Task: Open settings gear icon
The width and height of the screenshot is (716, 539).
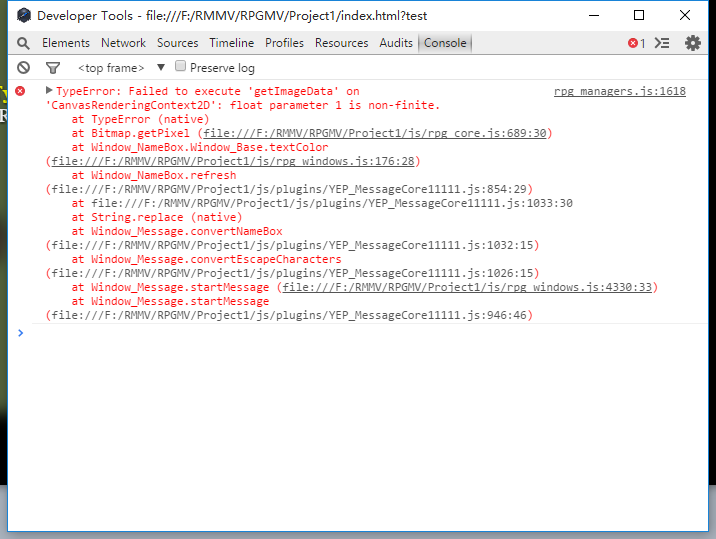Action: click(x=693, y=43)
